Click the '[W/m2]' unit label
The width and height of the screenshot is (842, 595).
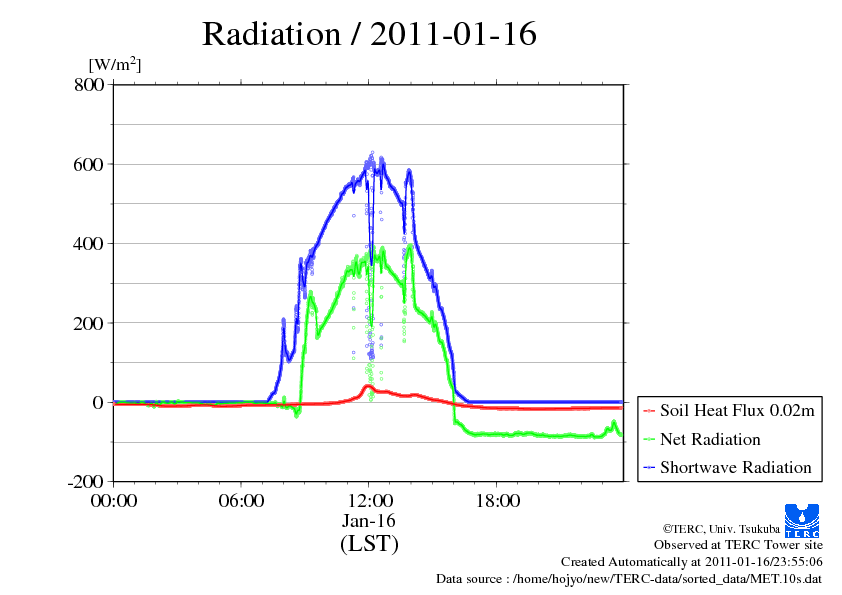pyautogui.click(x=114, y=64)
